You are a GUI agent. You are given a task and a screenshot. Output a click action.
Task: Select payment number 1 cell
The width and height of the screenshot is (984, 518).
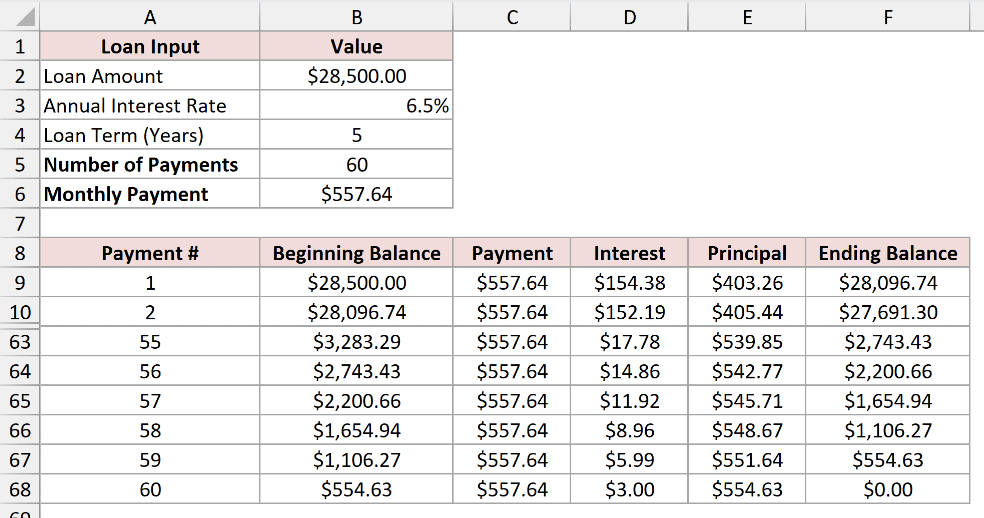150,283
